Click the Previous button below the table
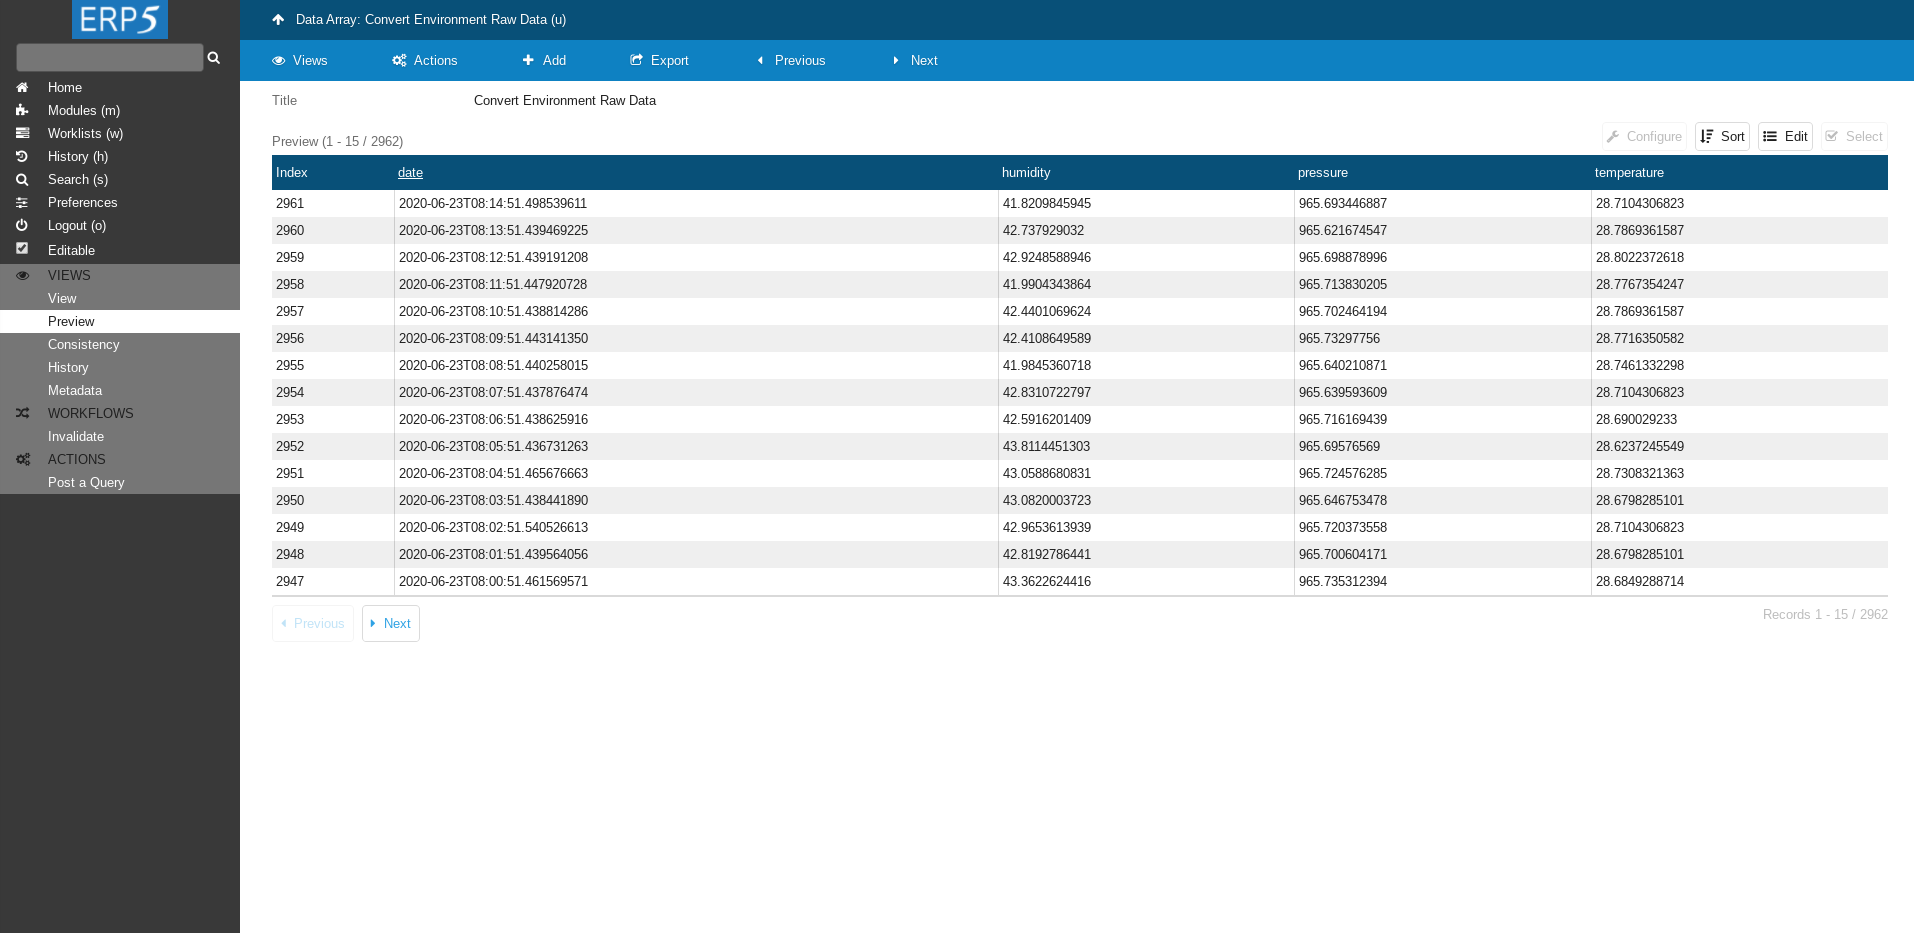 [313, 624]
